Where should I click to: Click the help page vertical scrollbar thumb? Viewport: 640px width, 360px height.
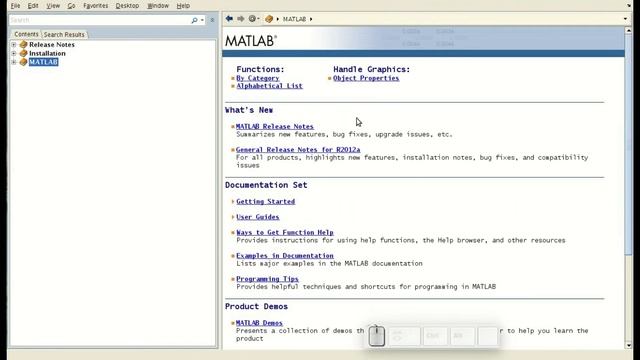click(x=628, y=145)
